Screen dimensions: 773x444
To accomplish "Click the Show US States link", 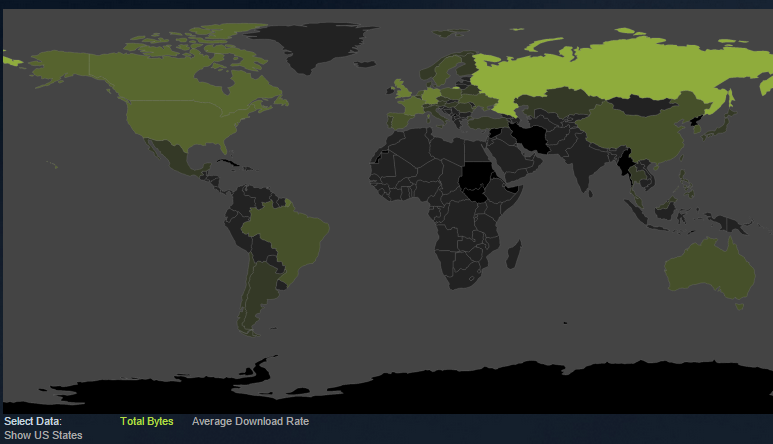I will pyautogui.click(x=43, y=436).
